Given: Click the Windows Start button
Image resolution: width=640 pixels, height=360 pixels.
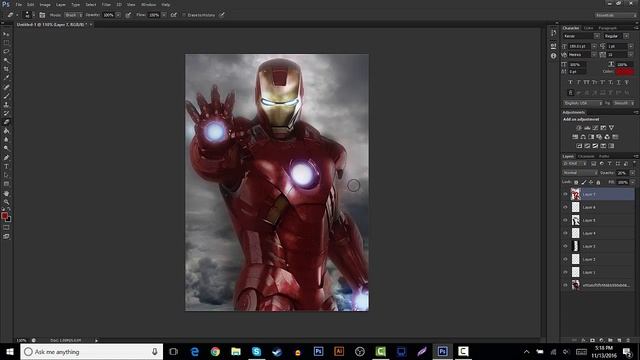Looking at the screenshot, I should click(10, 351).
